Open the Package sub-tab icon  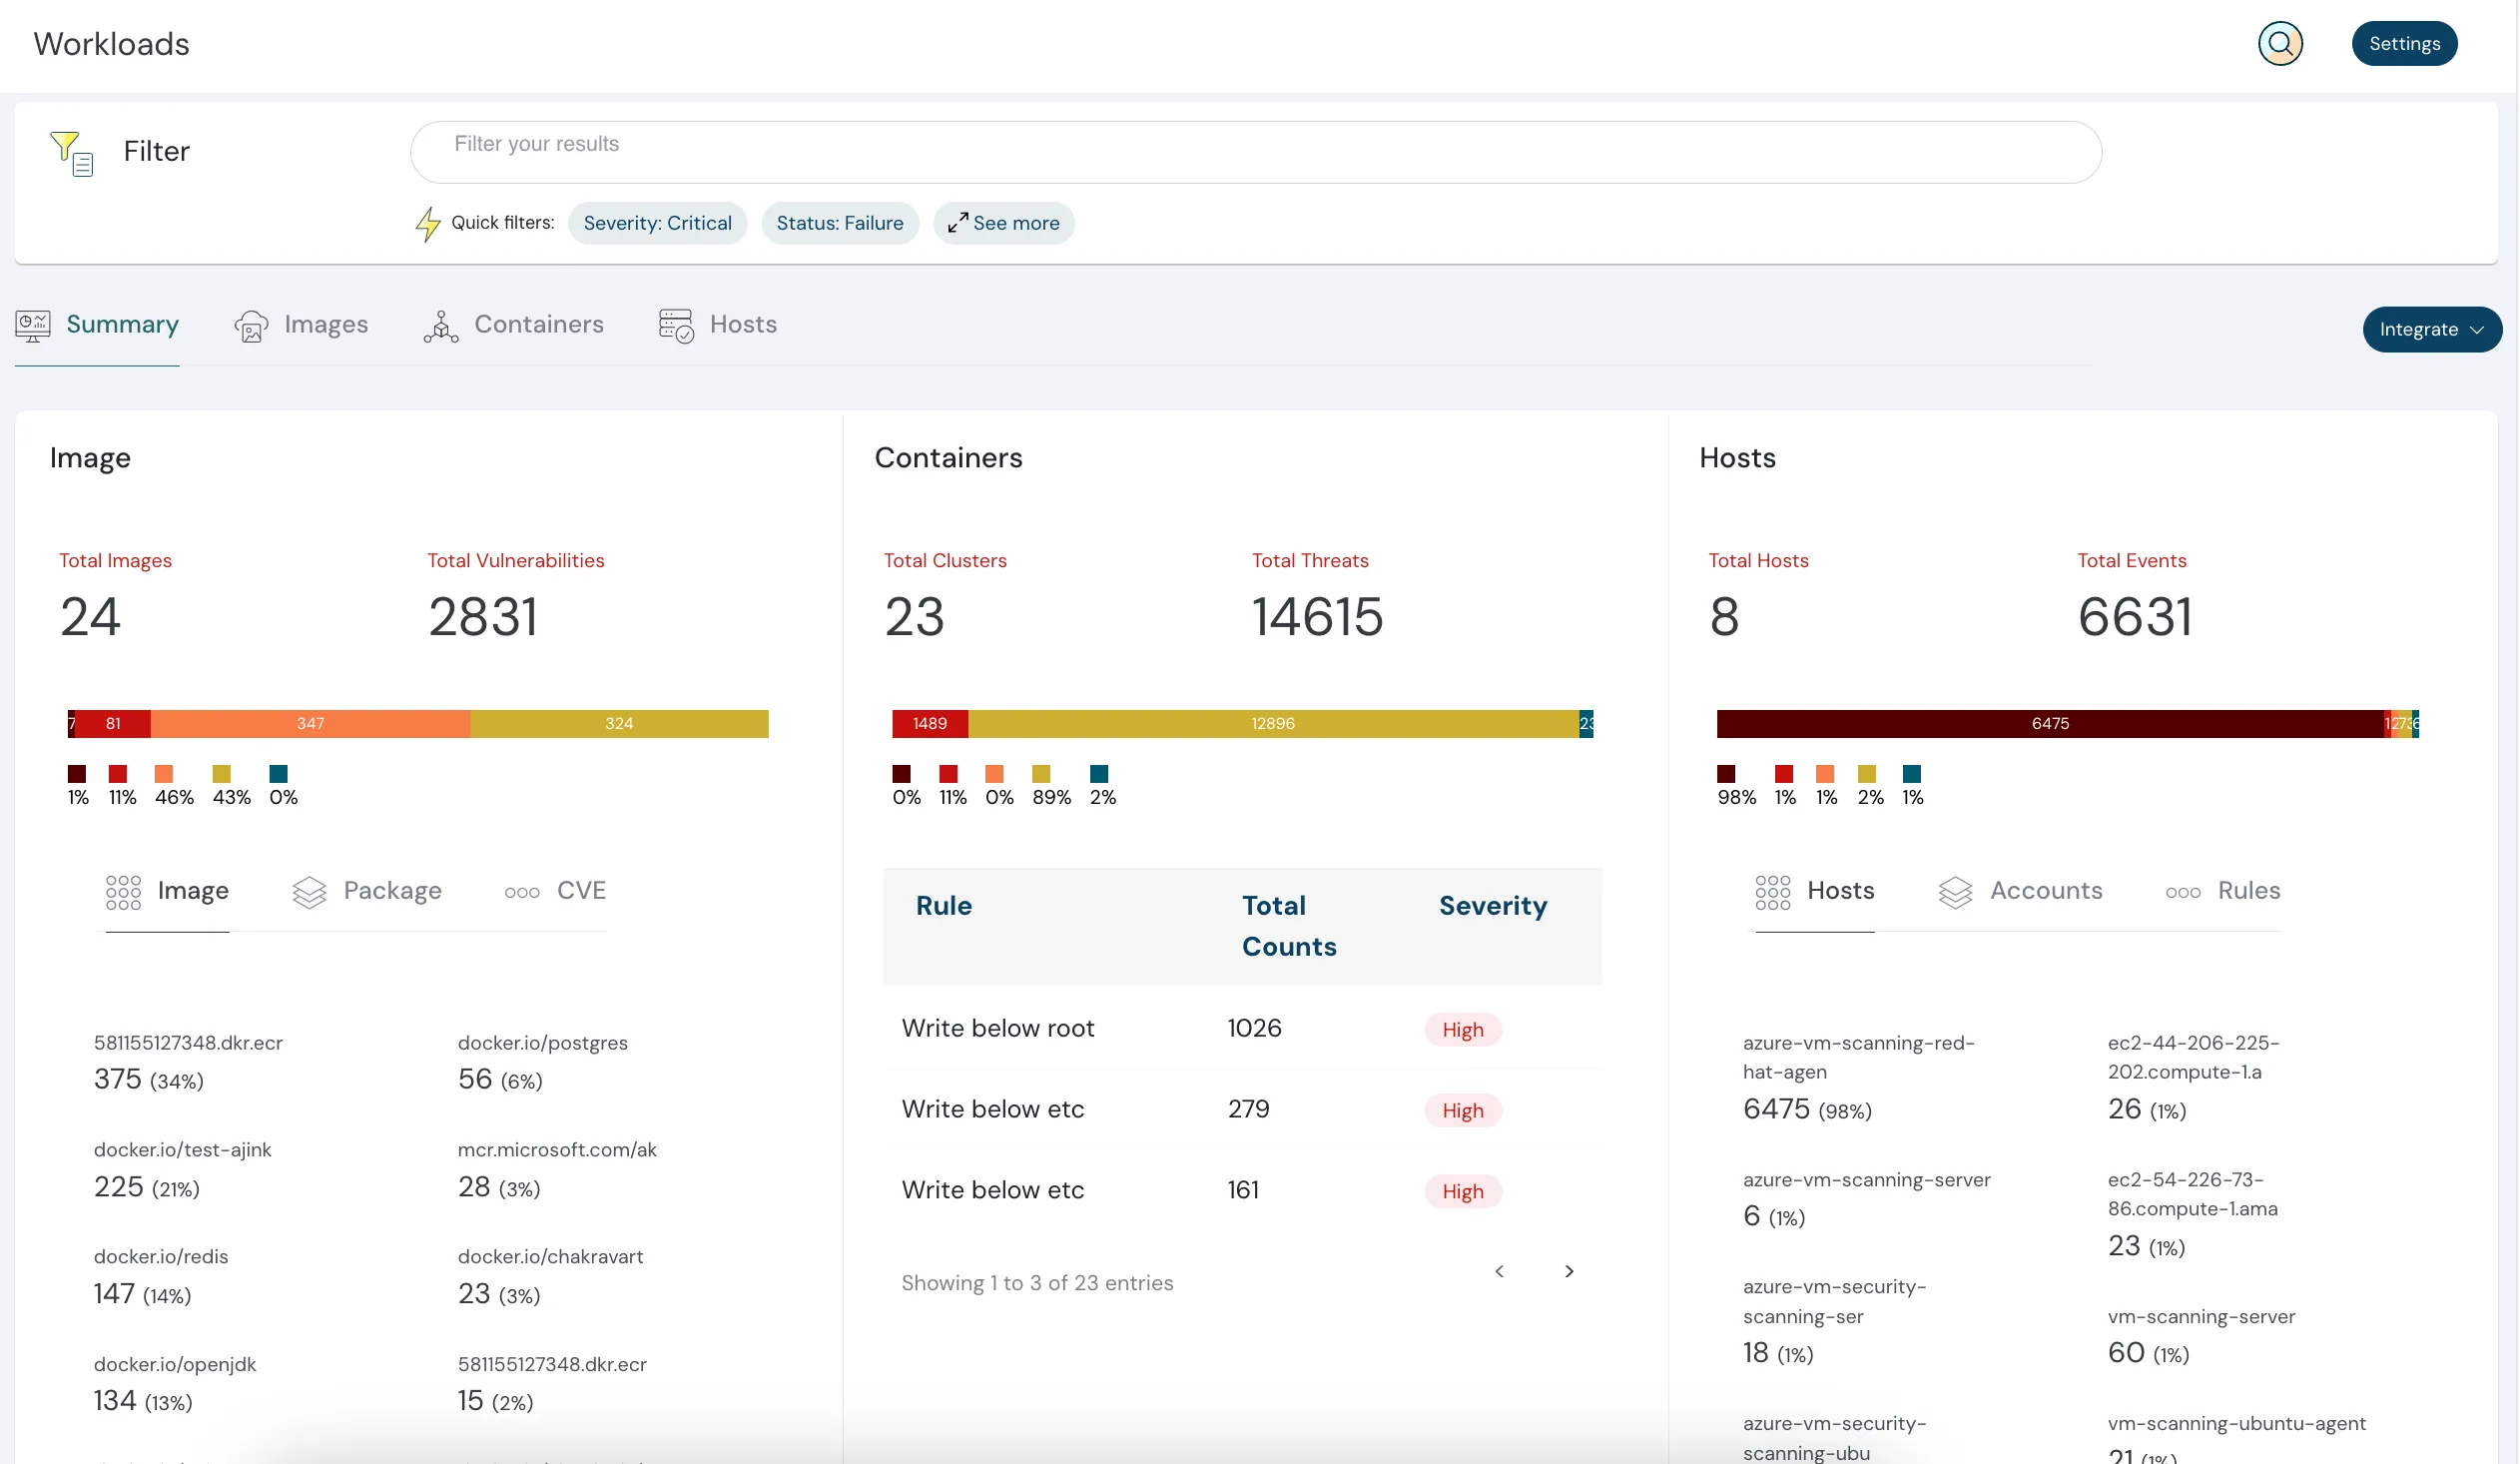(310, 891)
